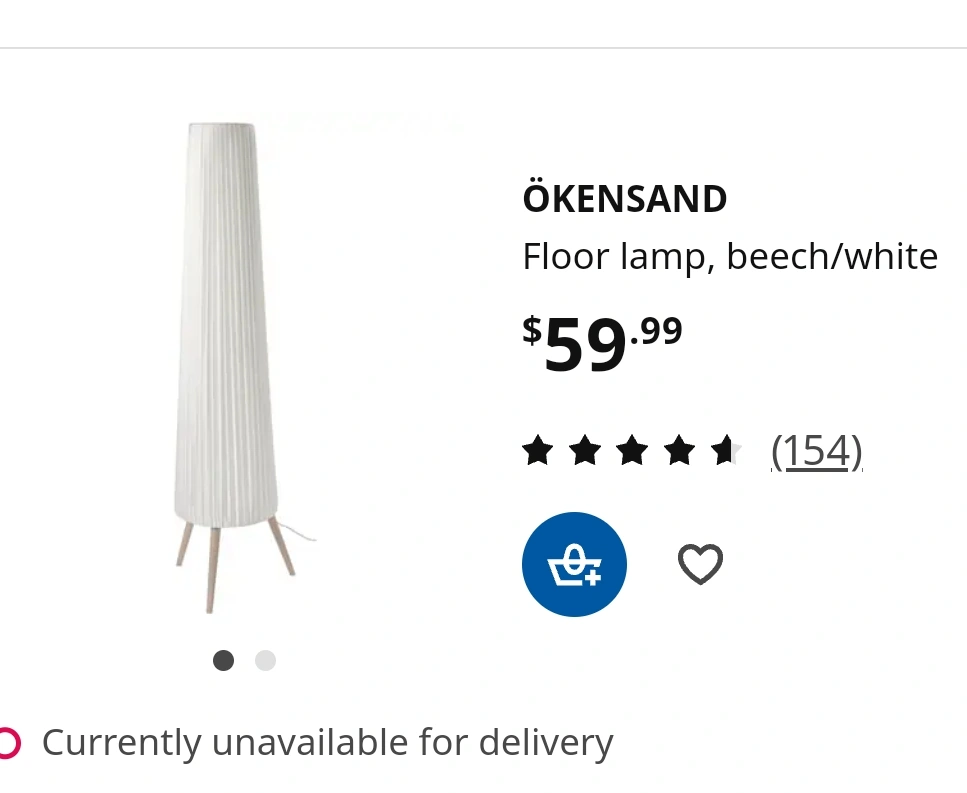Image resolution: width=967 pixels, height=793 pixels.
Task: Add ÖKENSAND lamp to shopping bag
Action: point(574,564)
